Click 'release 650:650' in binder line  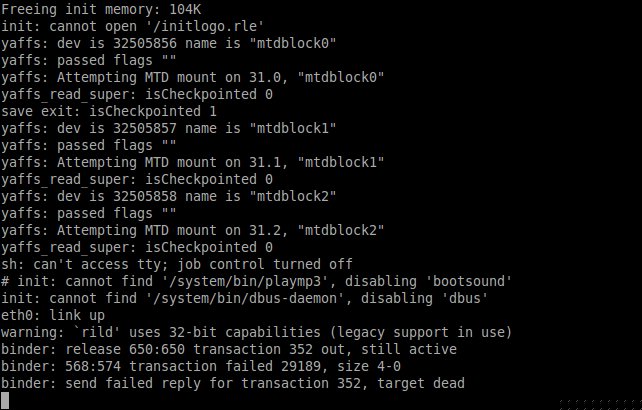click(125, 349)
